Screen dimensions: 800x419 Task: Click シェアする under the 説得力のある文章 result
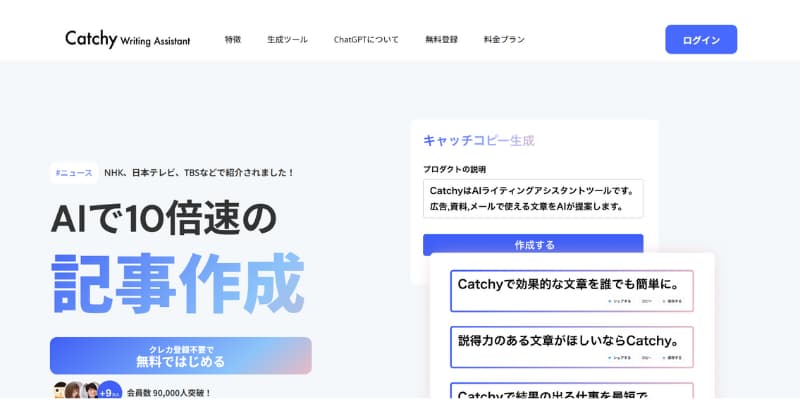point(620,358)
